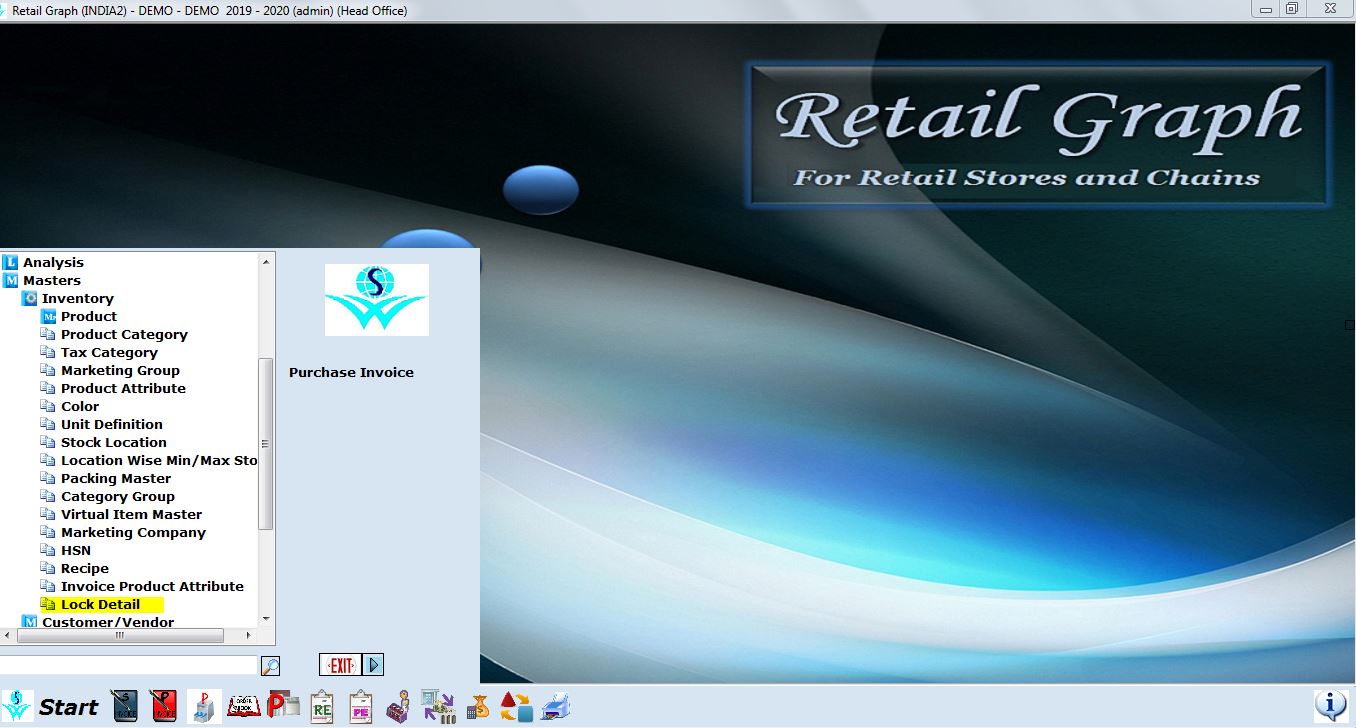Click the document icon beside Color
The width and height of the screenshot is (1356, 728).
pos(48,406)
